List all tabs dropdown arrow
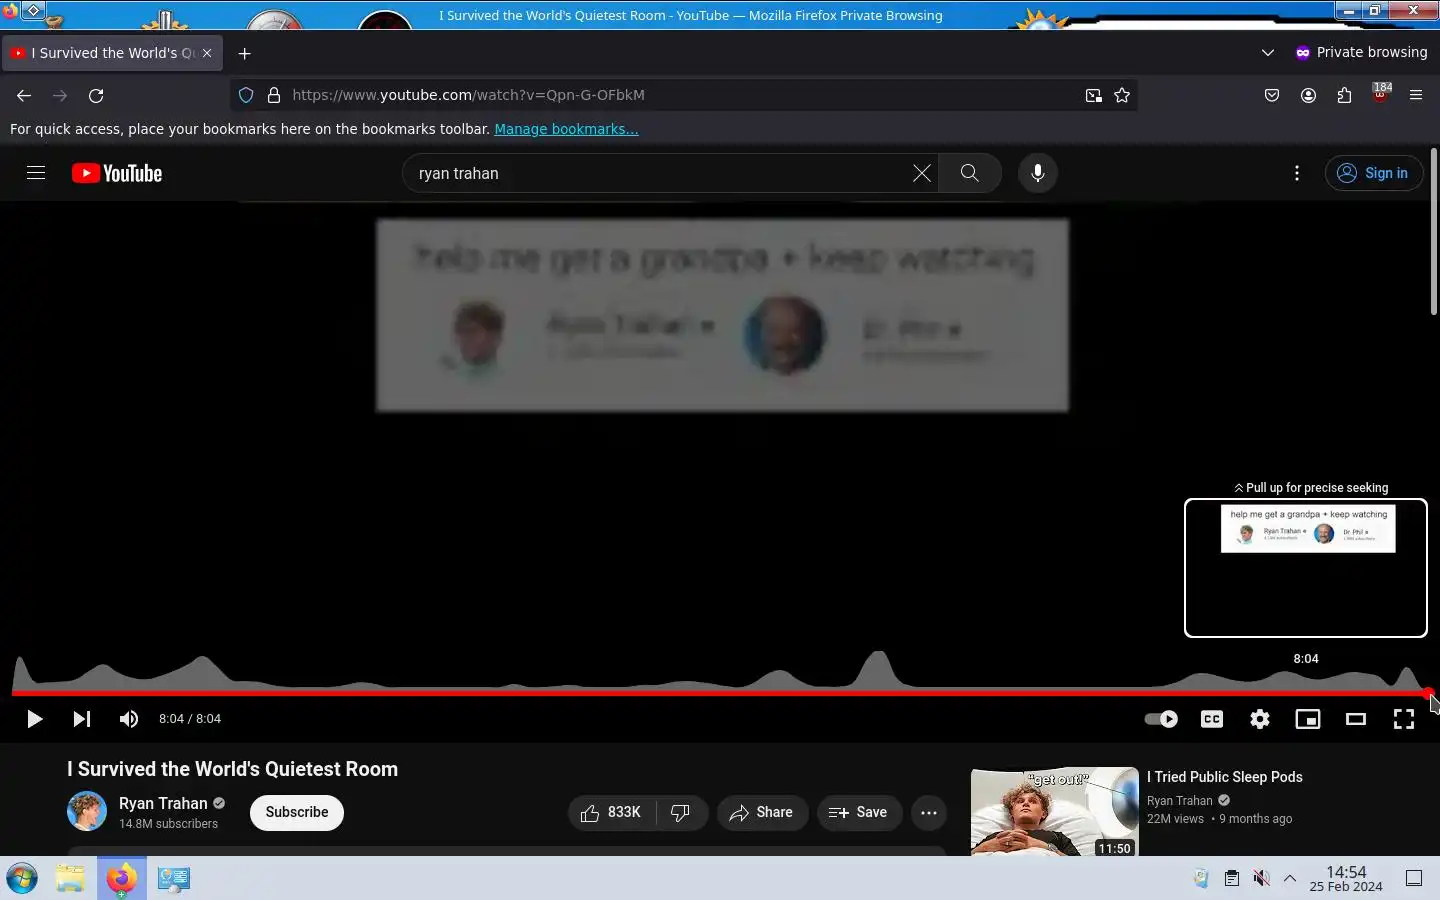Image resolution: width=1440 pixels, height=900 pixels. pos(1268,52)
